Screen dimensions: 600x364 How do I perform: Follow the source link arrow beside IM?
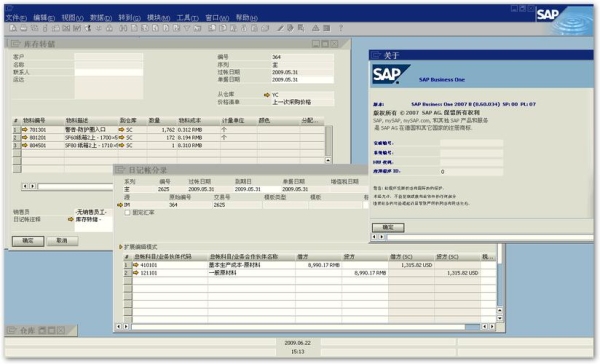click(120, 205)
